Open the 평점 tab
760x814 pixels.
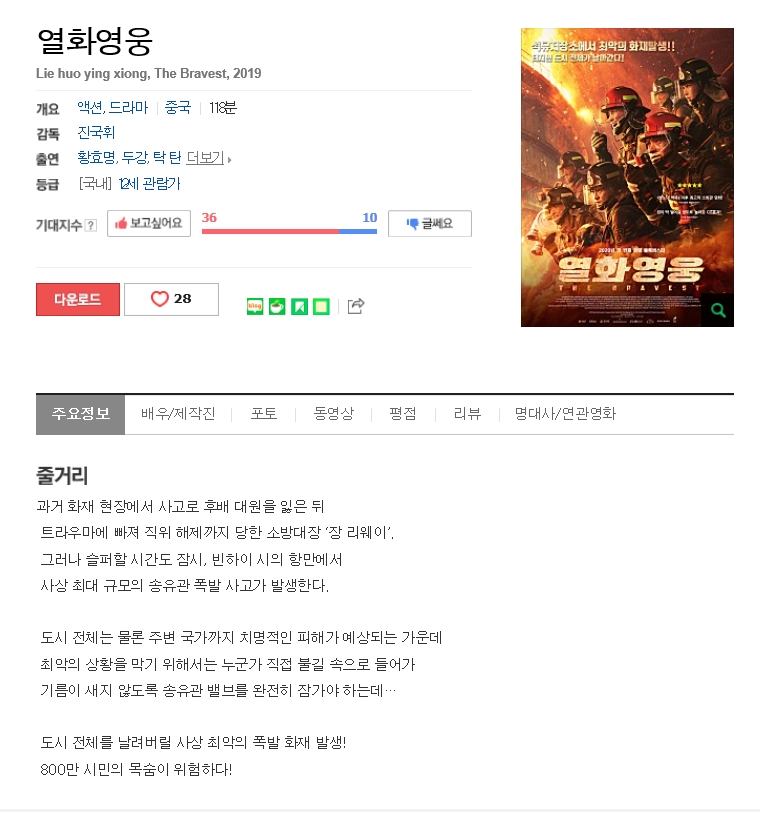coord(403,414)
